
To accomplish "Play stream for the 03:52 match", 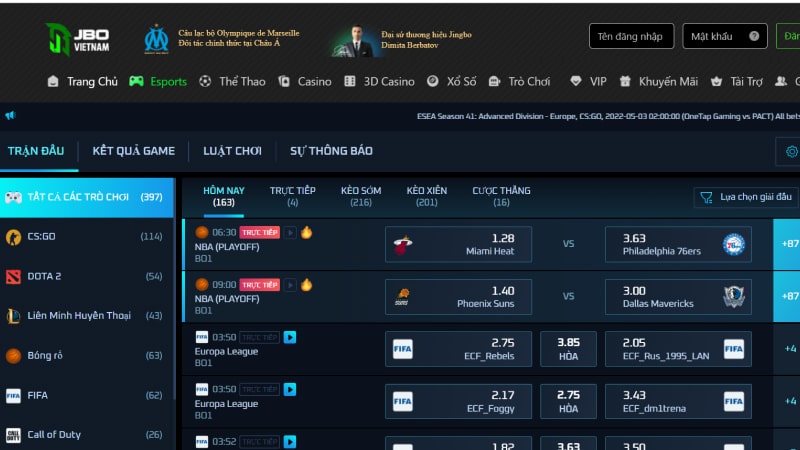I will (x=290, y=441).
